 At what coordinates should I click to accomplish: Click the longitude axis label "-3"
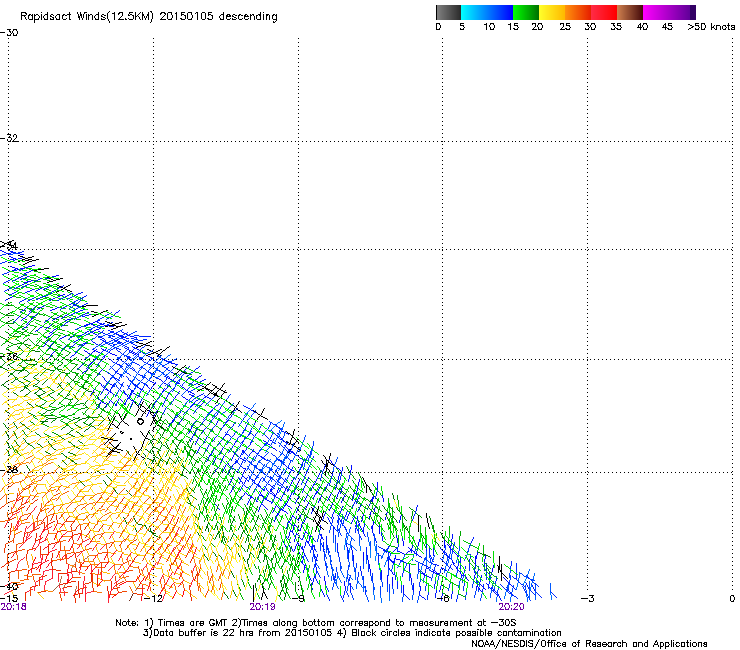[x=588, y=599]
